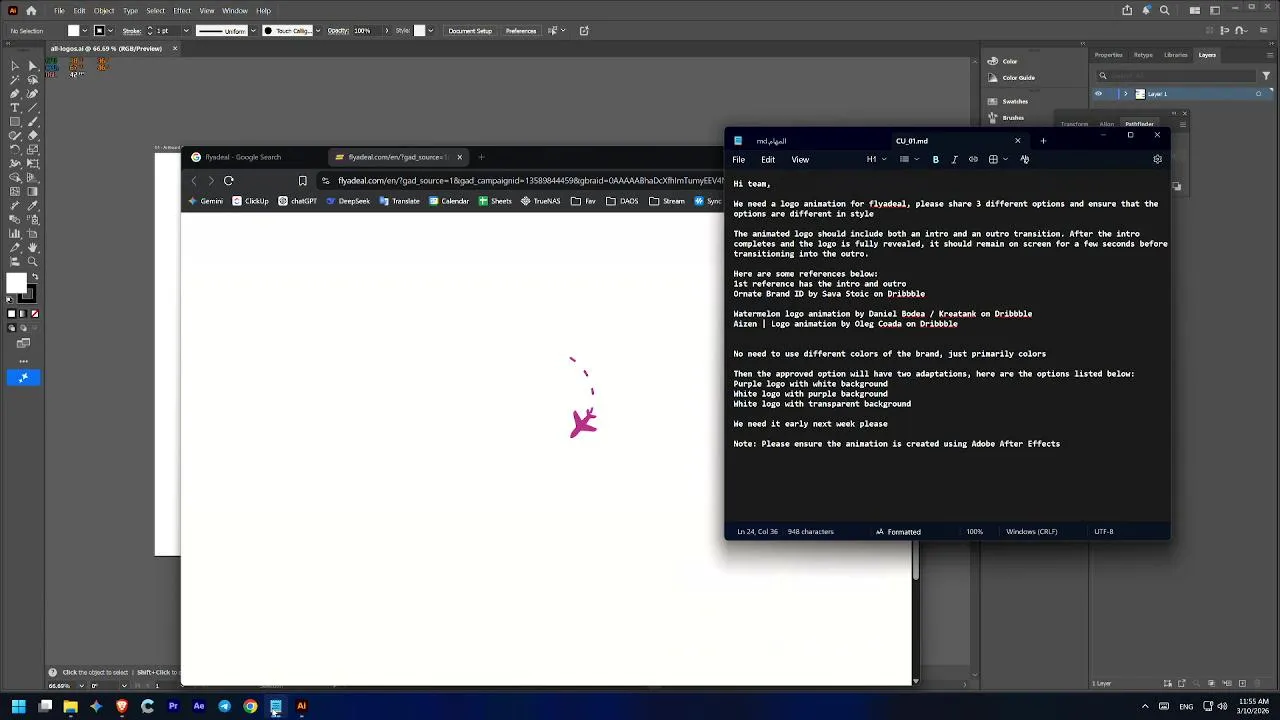Open the ChatGPT bookmark in Chrome
Viewport: 1280px width, 720px height.
click(x=297, y=201)
